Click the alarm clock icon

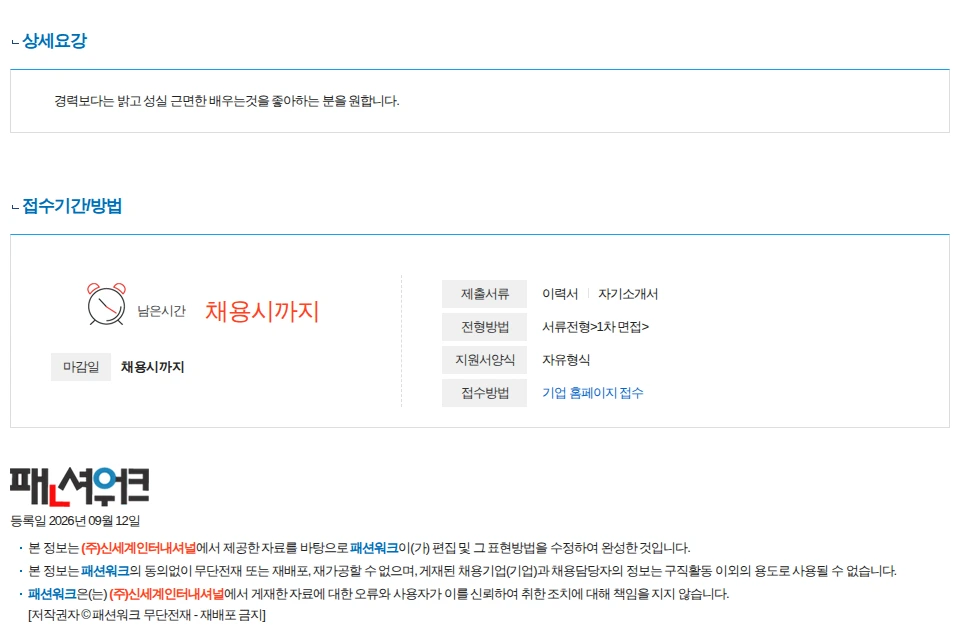click(x=107, y=304)
